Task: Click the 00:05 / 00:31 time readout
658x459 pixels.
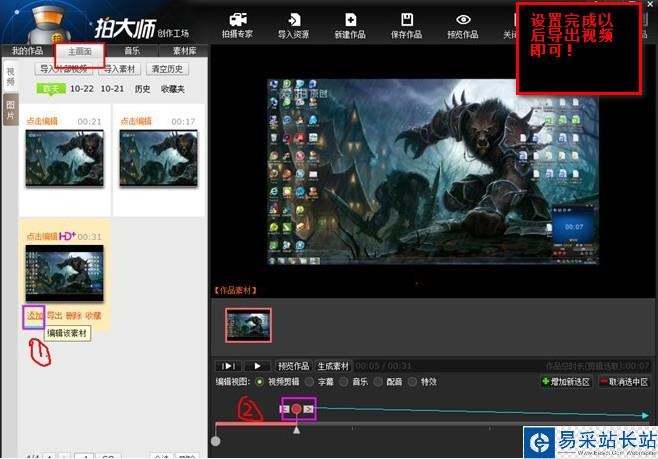Action: coord(383,366)
